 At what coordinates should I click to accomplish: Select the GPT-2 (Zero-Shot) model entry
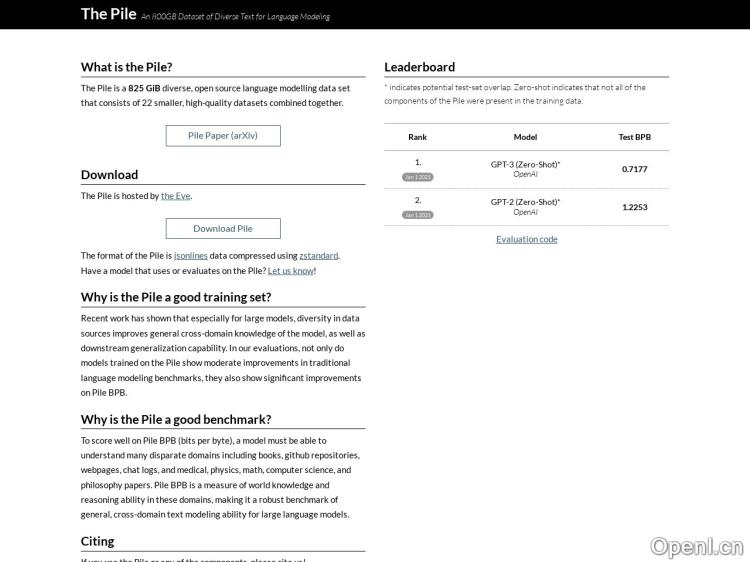(x=525, y=202)
